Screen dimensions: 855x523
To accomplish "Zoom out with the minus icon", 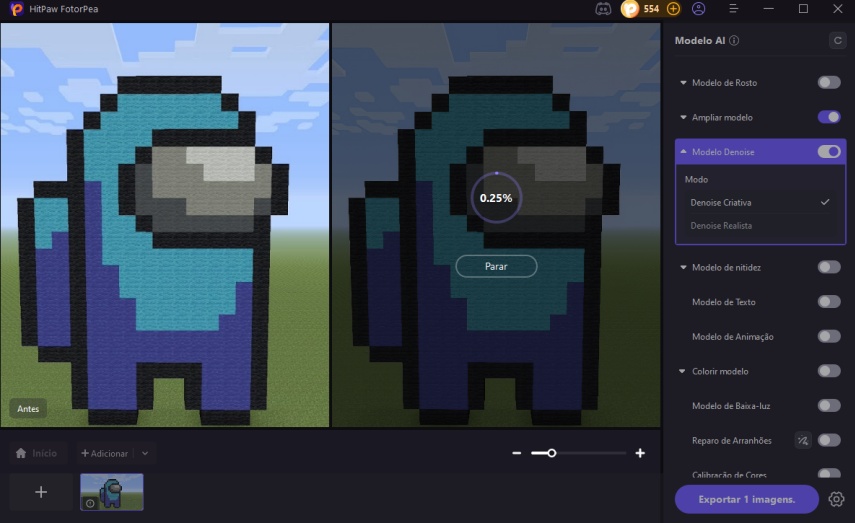I will (516, 453).
